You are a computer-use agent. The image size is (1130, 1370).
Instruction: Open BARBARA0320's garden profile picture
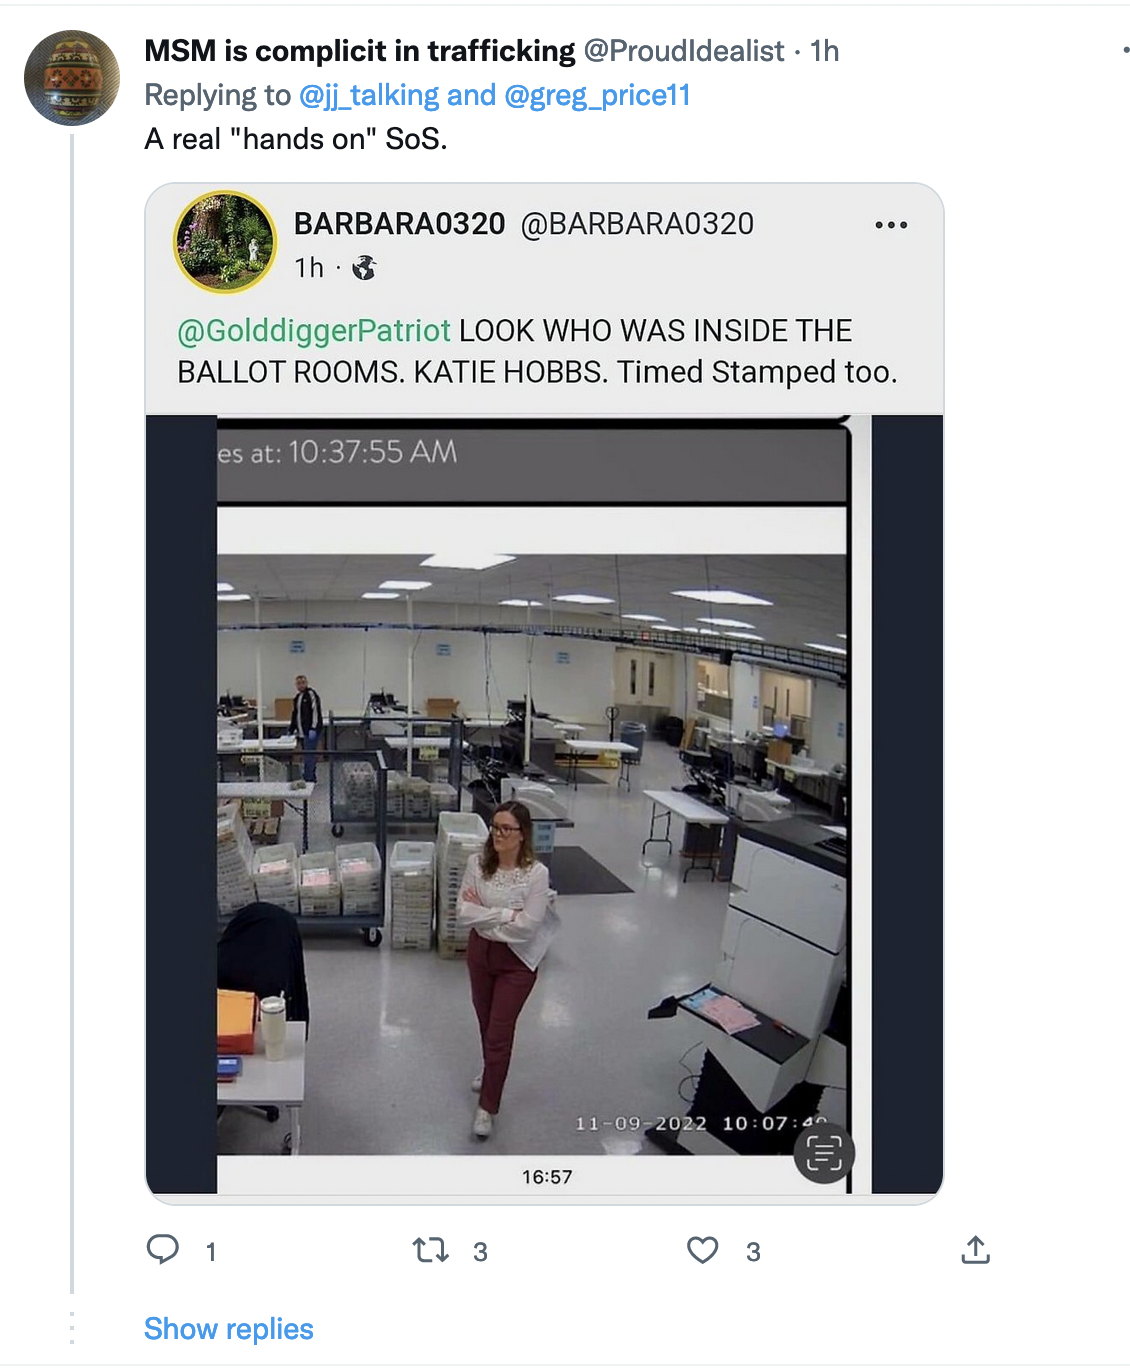pos(226,241)
